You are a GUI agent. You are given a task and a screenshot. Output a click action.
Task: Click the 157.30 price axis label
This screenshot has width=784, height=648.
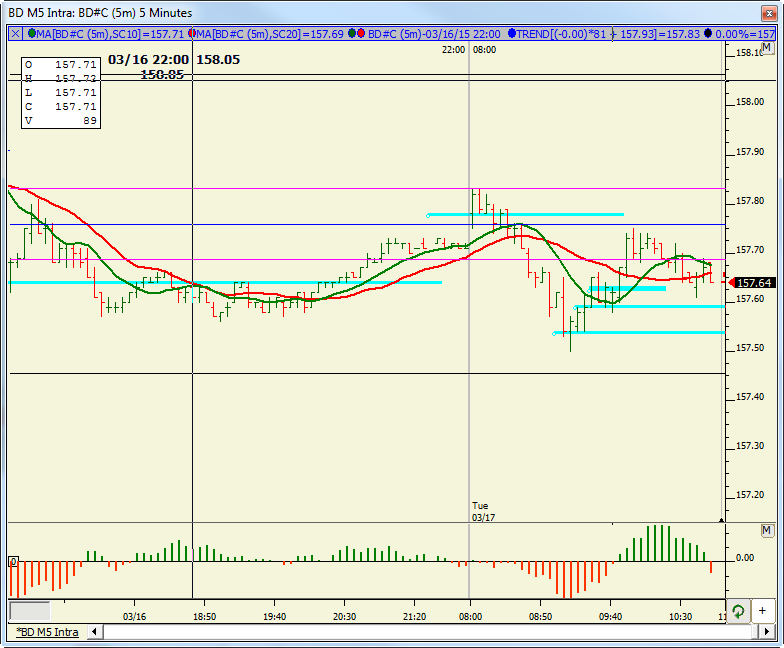(750, 446)
